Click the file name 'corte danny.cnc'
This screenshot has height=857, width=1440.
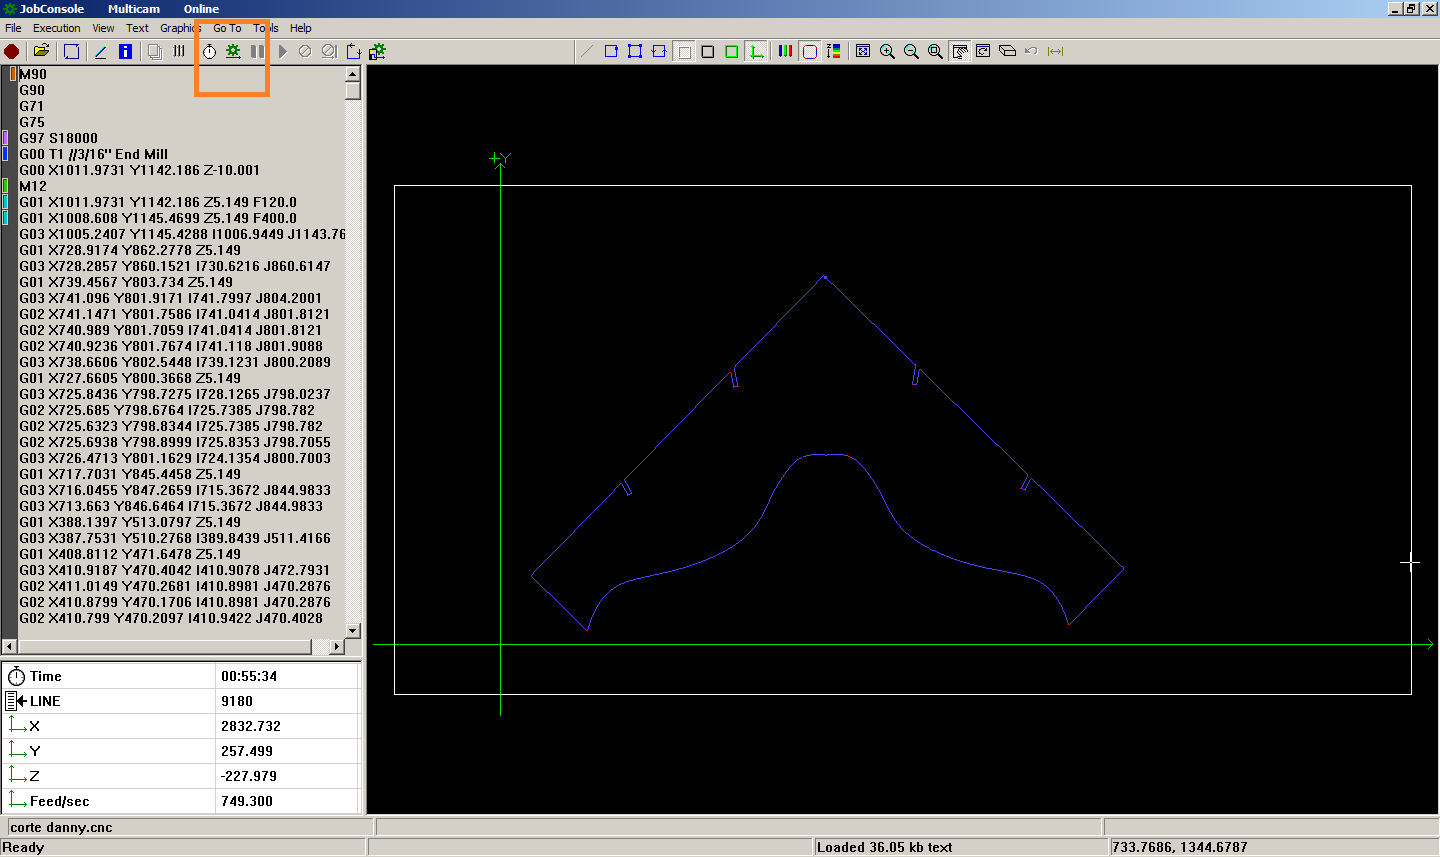[61, 827]
